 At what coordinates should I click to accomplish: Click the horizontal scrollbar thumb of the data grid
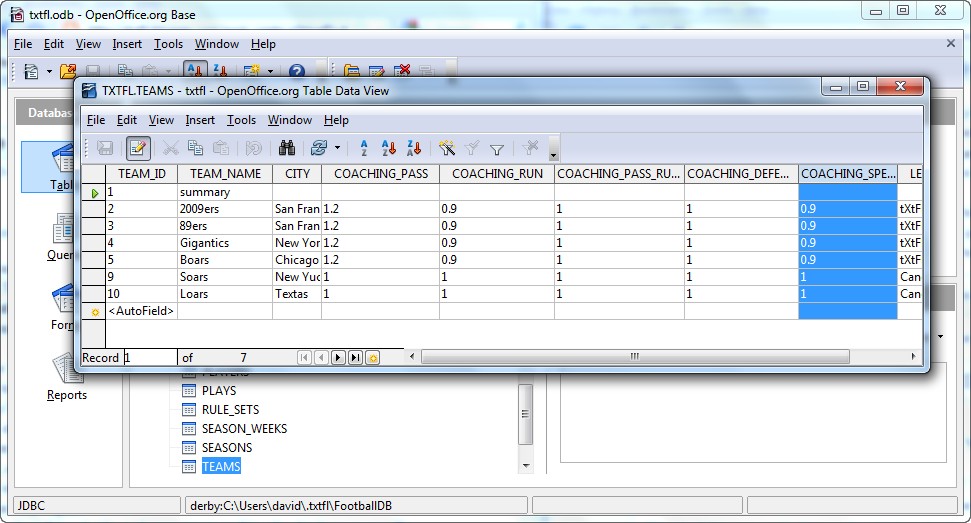(635, 357)
